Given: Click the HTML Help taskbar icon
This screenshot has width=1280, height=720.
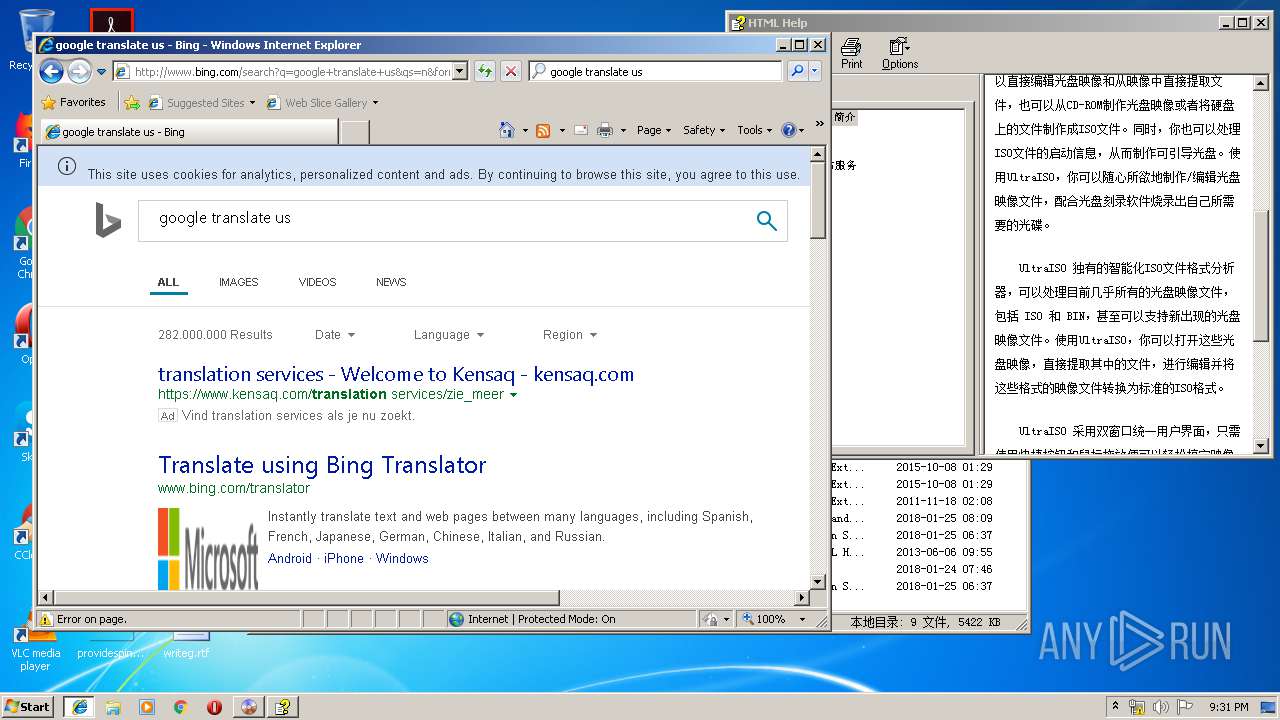Looking at the screenshot, I should pos(283,706).
